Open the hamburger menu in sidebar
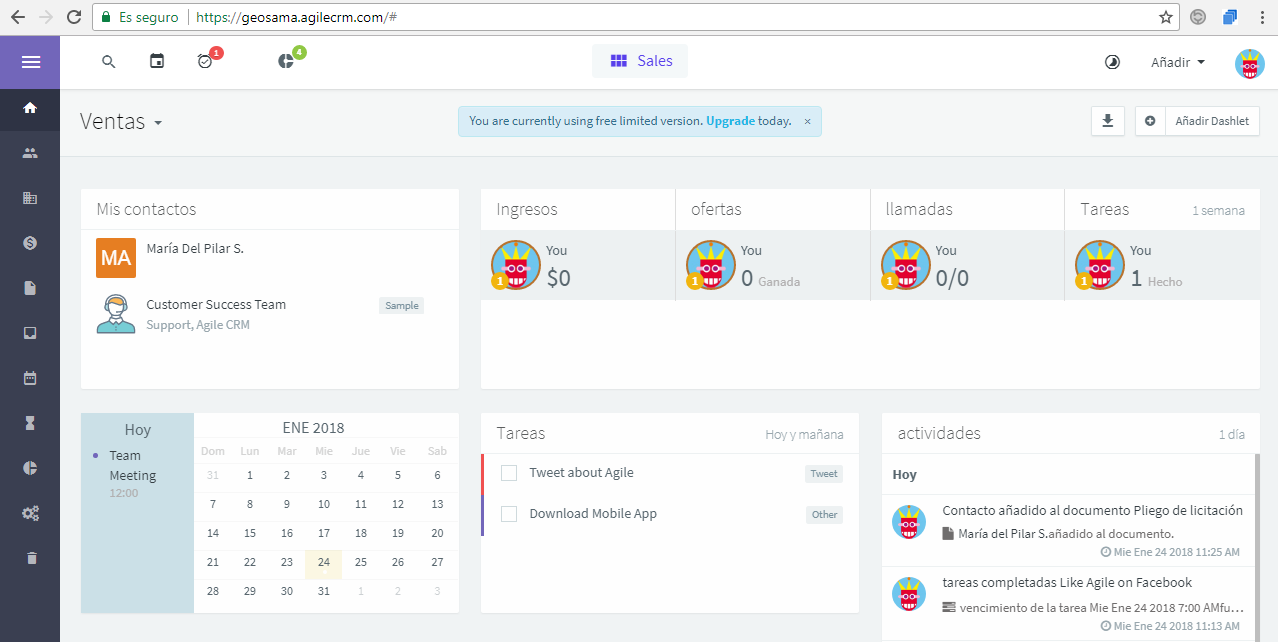Viewport: 1278px width, 642px height. pyautogui.click(x=30, y=62)
